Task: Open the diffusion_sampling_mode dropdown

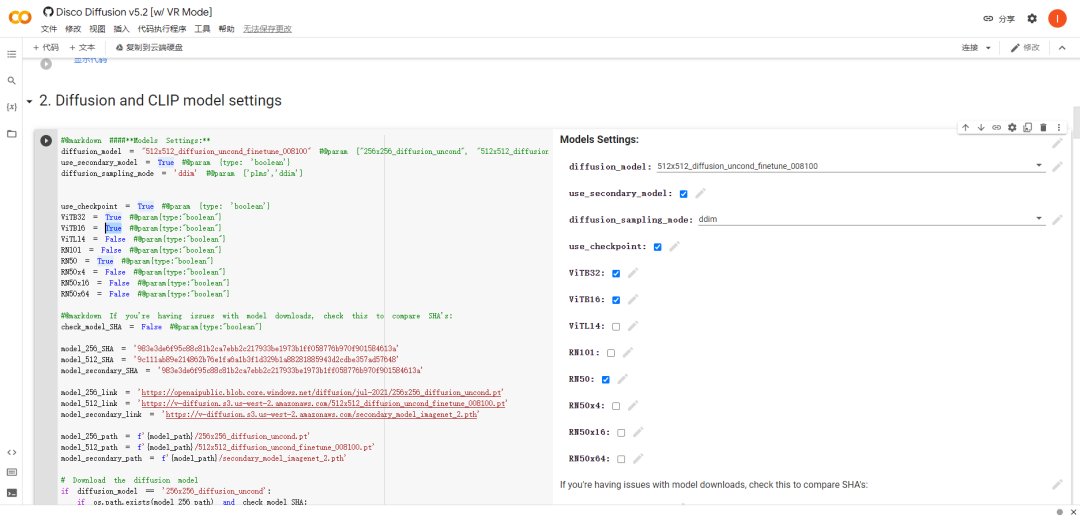Action: [x=871, y=219]
